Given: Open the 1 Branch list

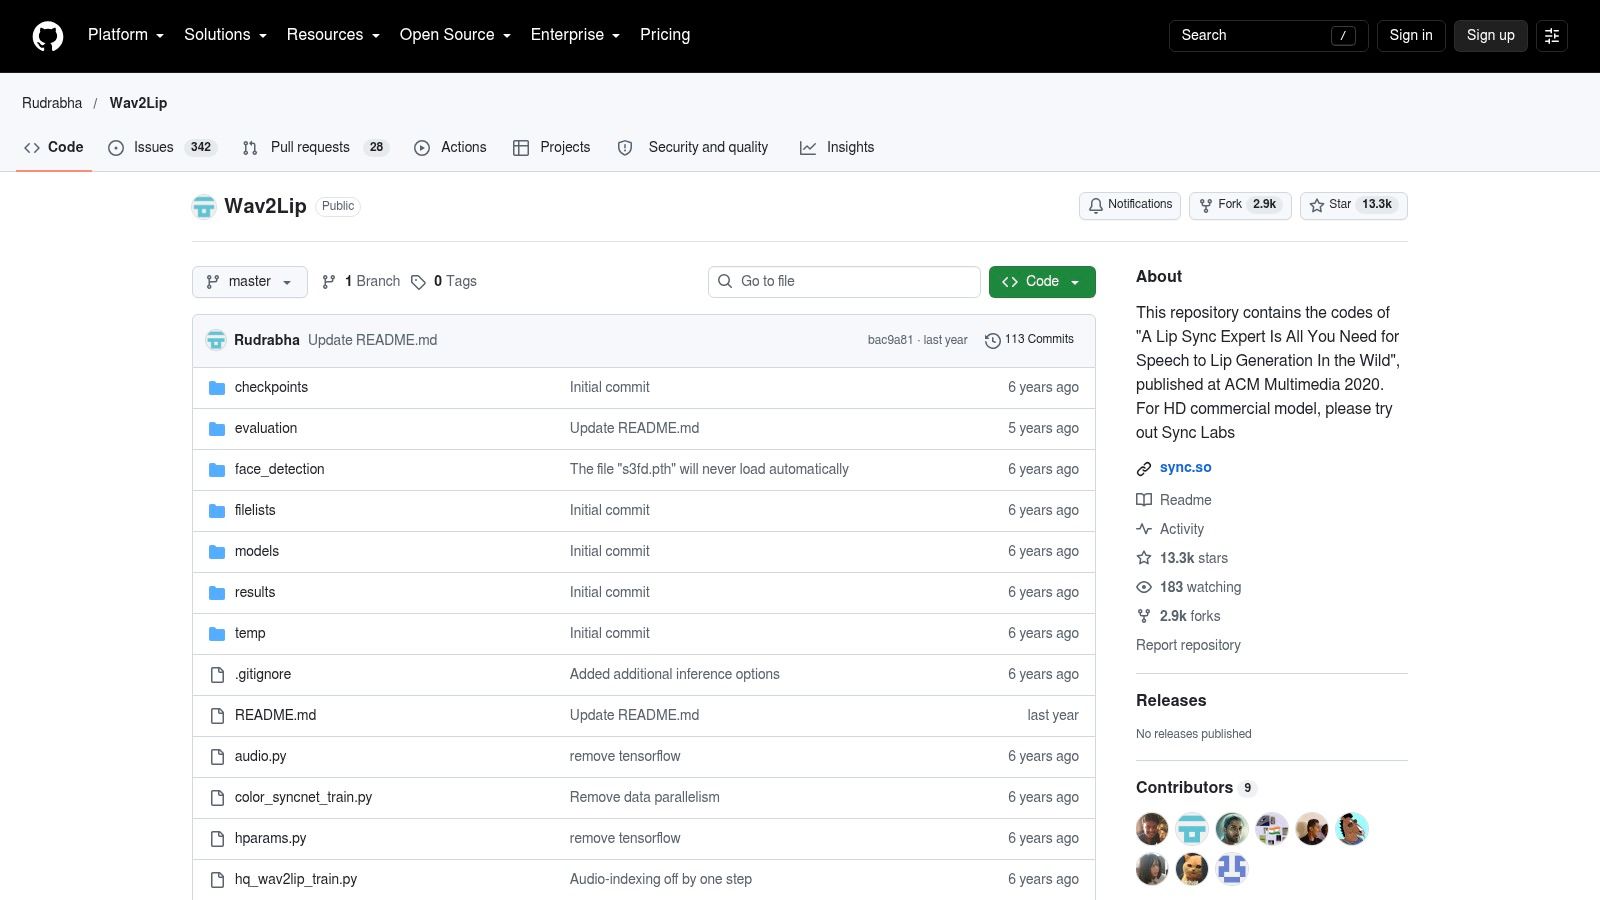Looking at the screenshot, I should click(x=361, y=282).
